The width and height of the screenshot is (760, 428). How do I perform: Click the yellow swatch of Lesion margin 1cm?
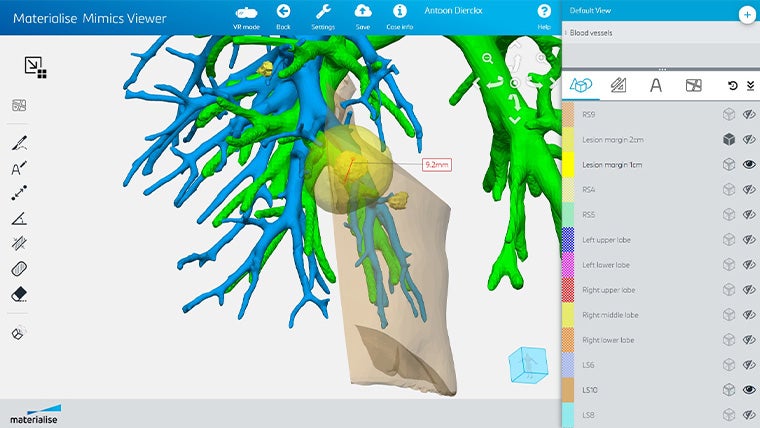click(568, 165)
